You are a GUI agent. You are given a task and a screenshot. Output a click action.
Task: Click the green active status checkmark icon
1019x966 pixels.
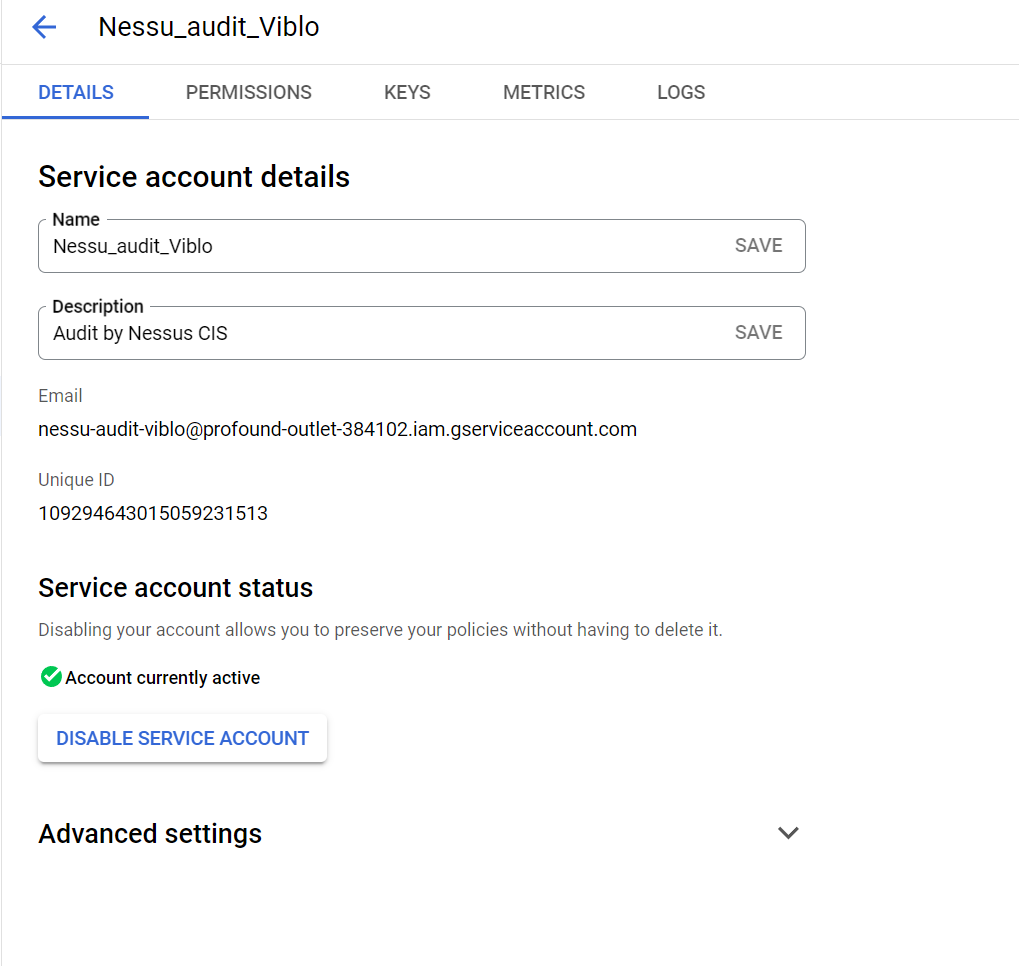click(x=51, y=677)
